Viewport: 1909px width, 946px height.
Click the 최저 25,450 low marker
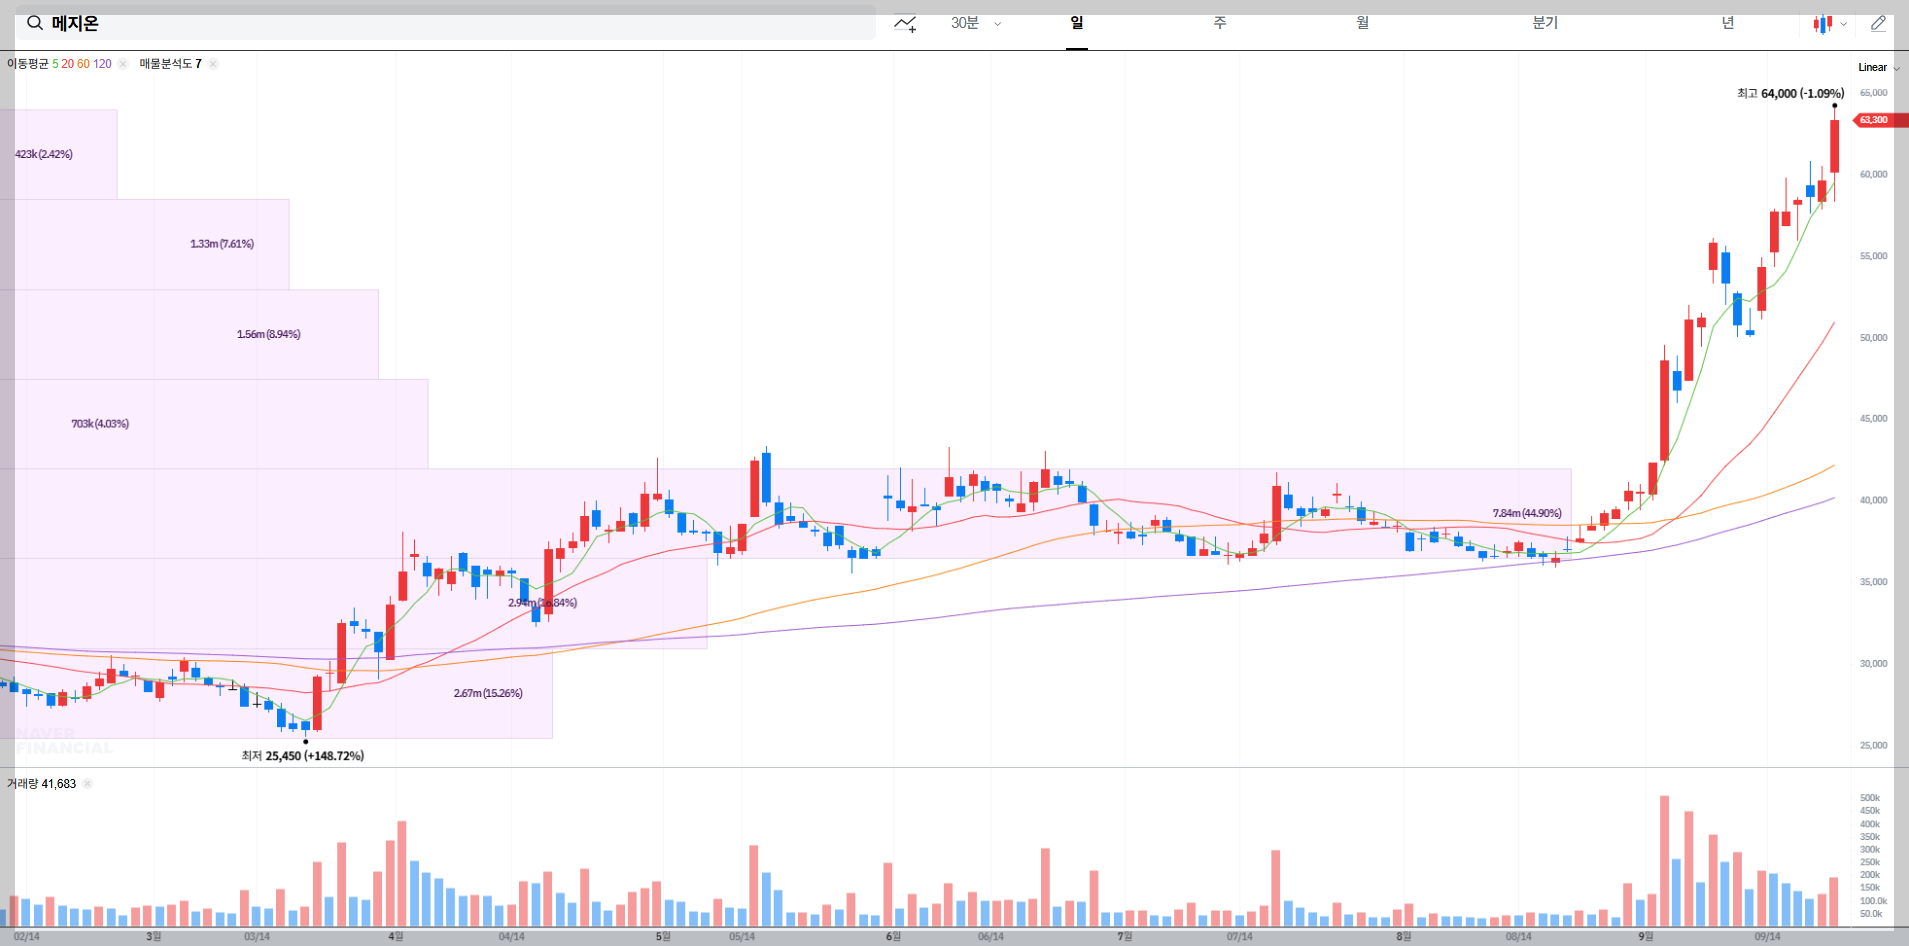click(302, 756)
